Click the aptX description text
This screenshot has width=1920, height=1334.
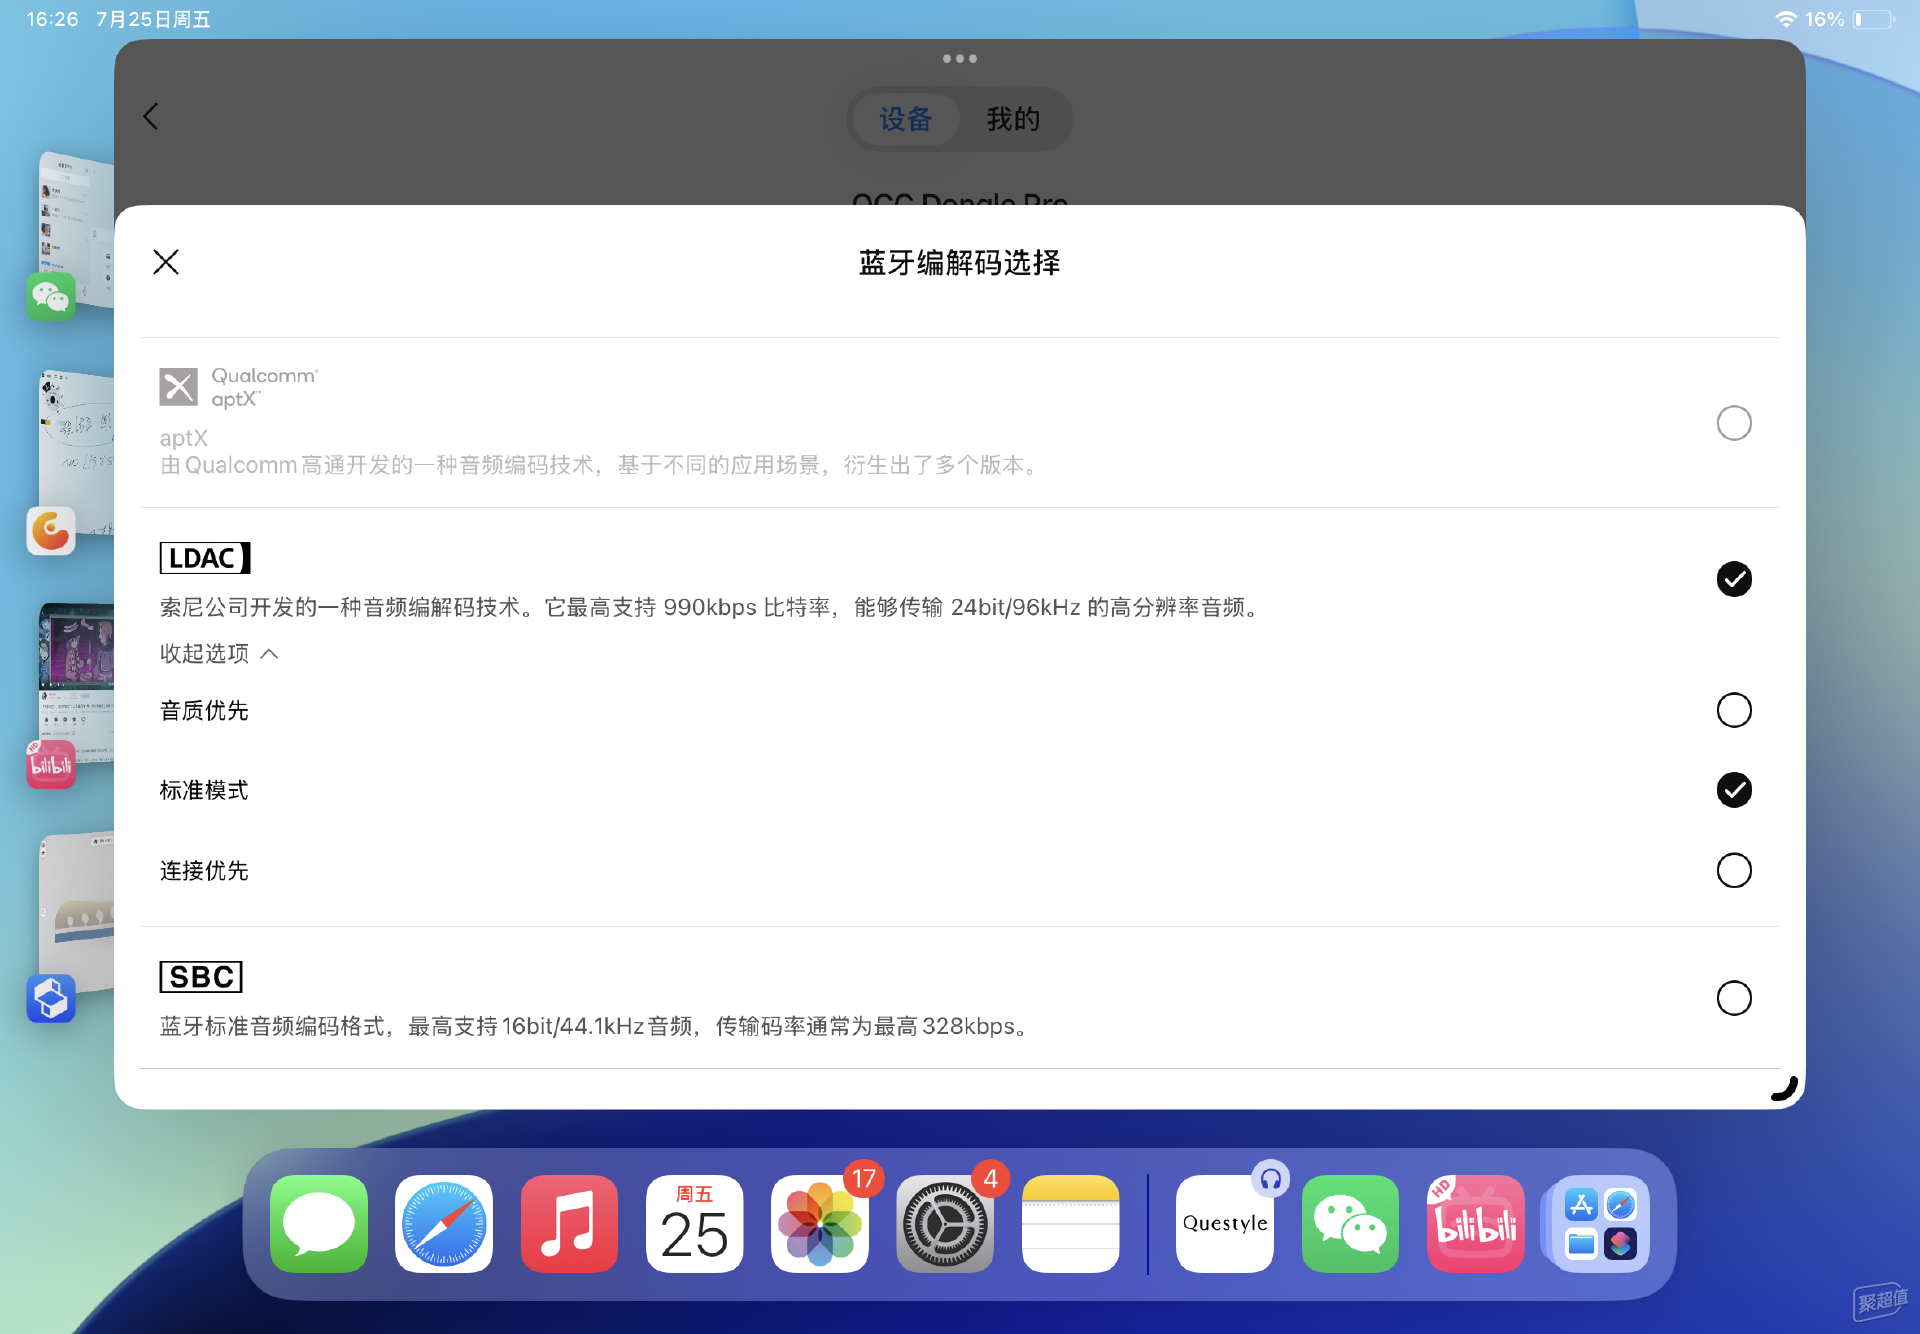pos(600,465)
